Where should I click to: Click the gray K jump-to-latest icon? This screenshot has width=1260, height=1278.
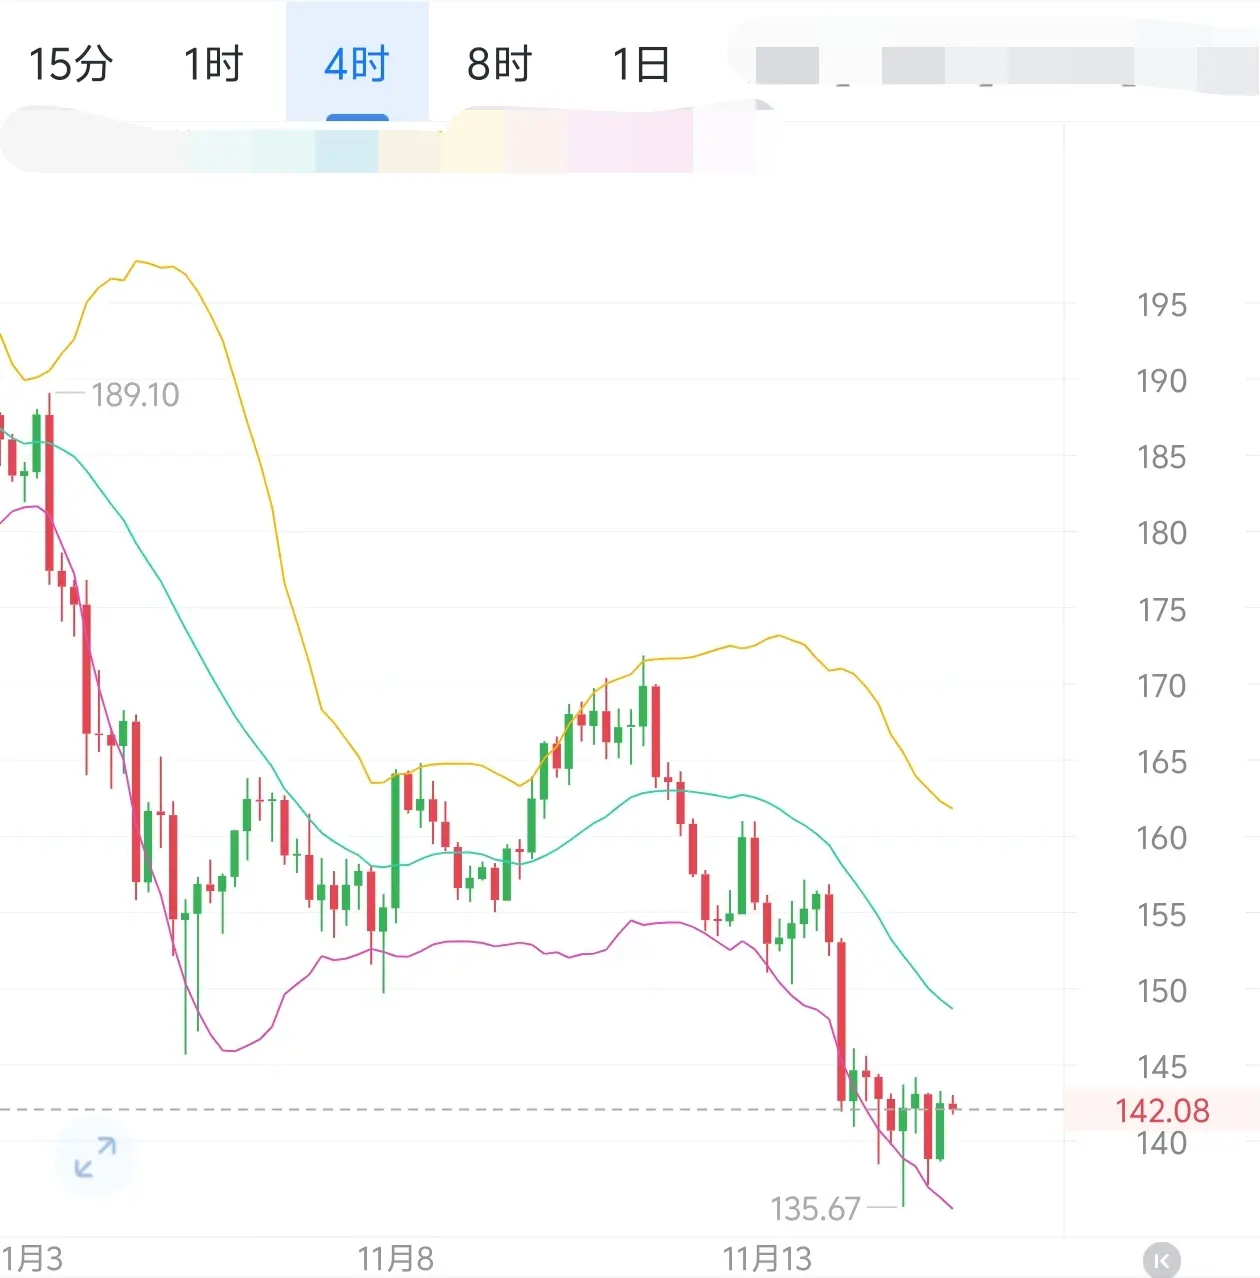pyautogui.click(x=1161, y=1259)
